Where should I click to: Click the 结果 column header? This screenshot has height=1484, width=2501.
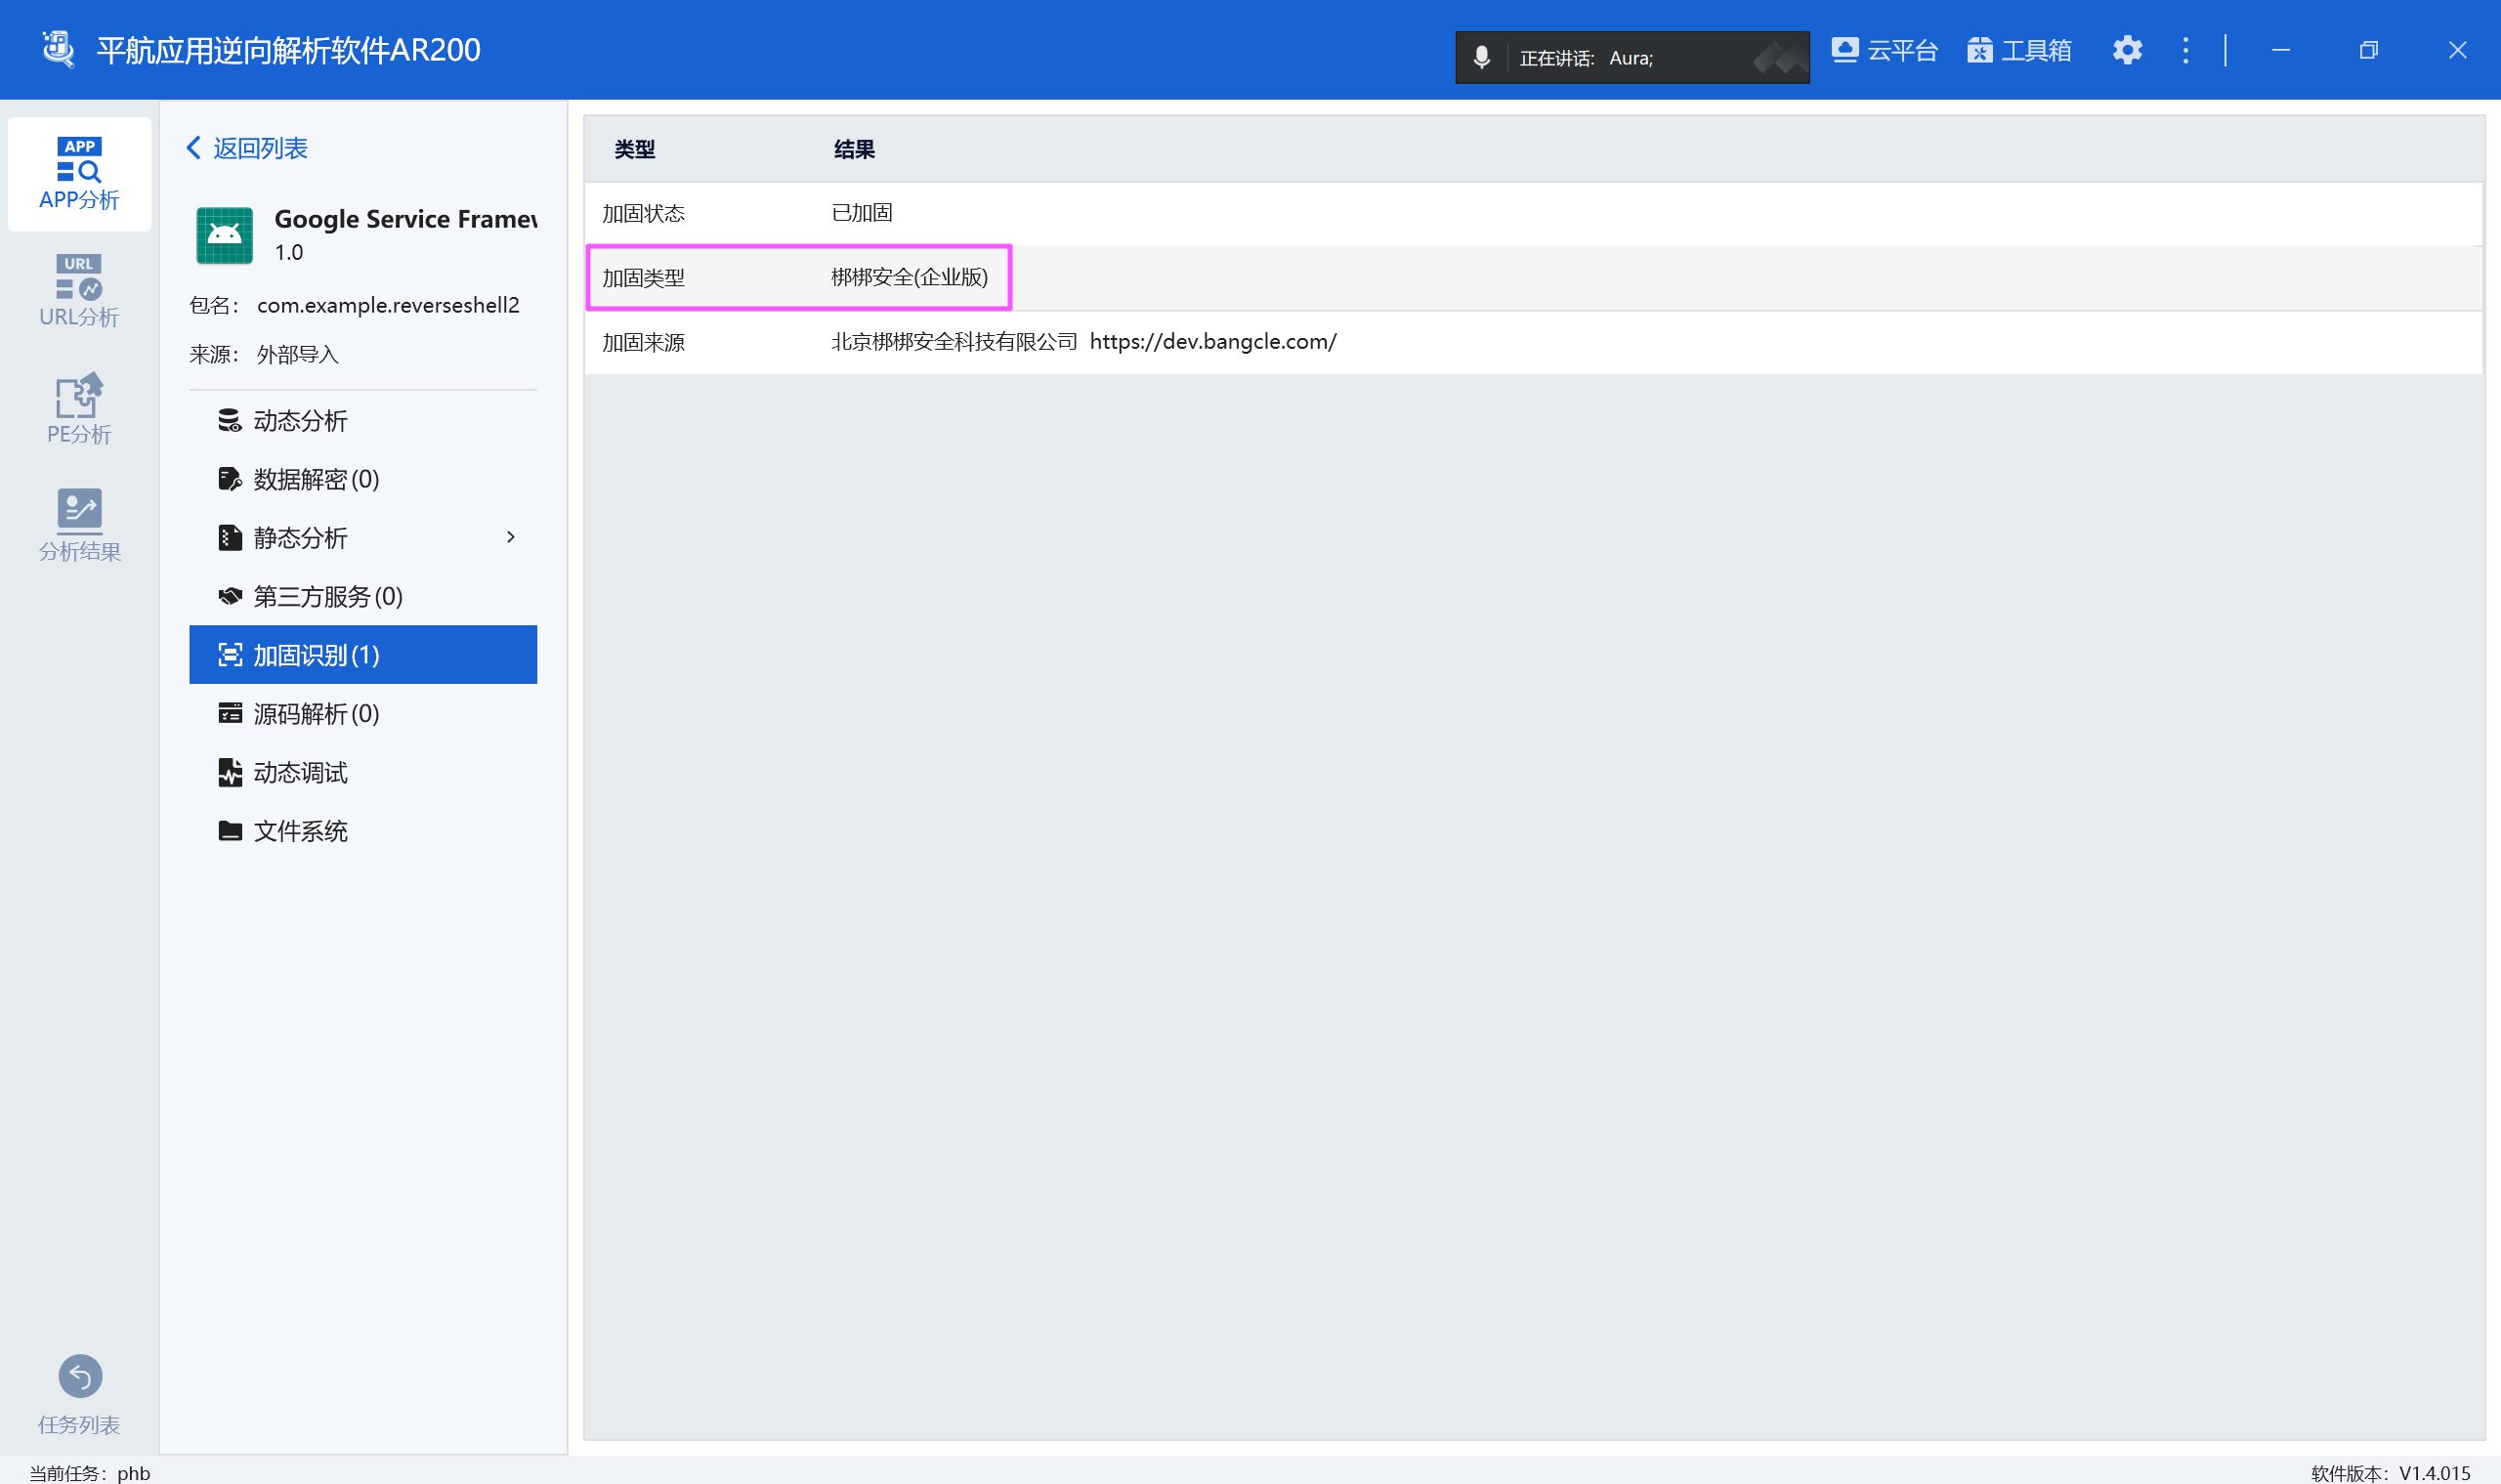click(x=854, y=149)
